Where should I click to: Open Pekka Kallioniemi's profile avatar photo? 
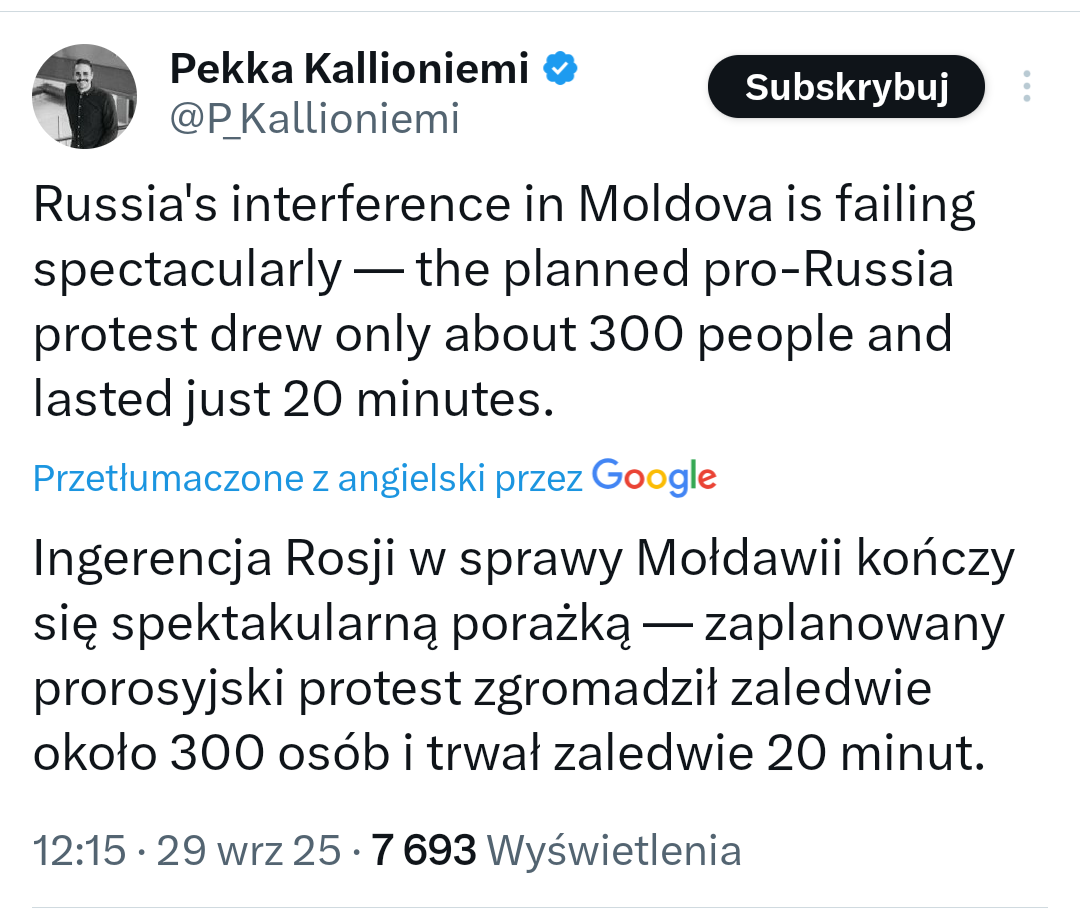85,97
